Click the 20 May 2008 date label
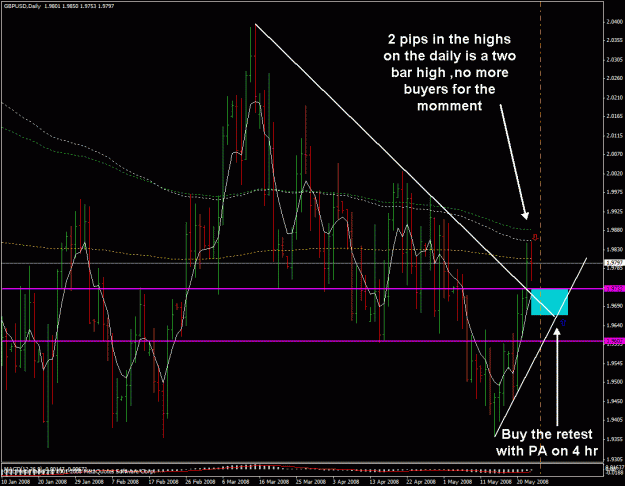Viewport: 625px width, 486px height. click(533, 482)
